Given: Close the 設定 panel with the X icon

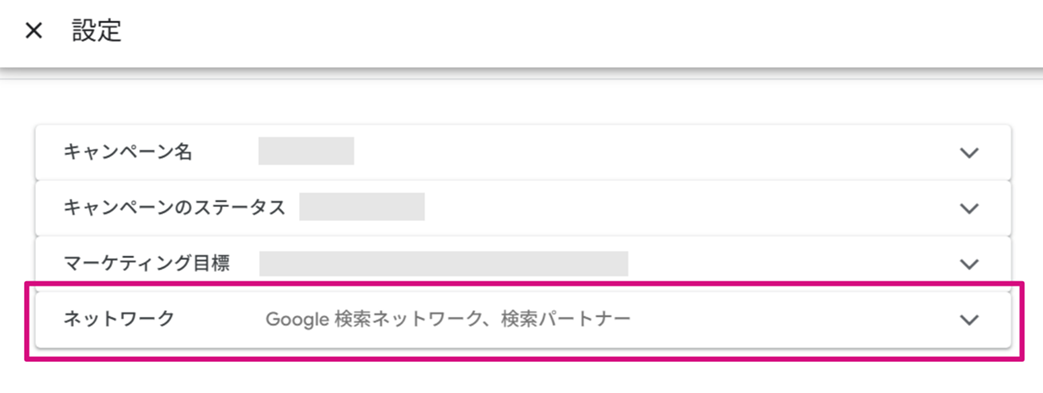Looking at the screenshot, I should [x=33, y=31].
